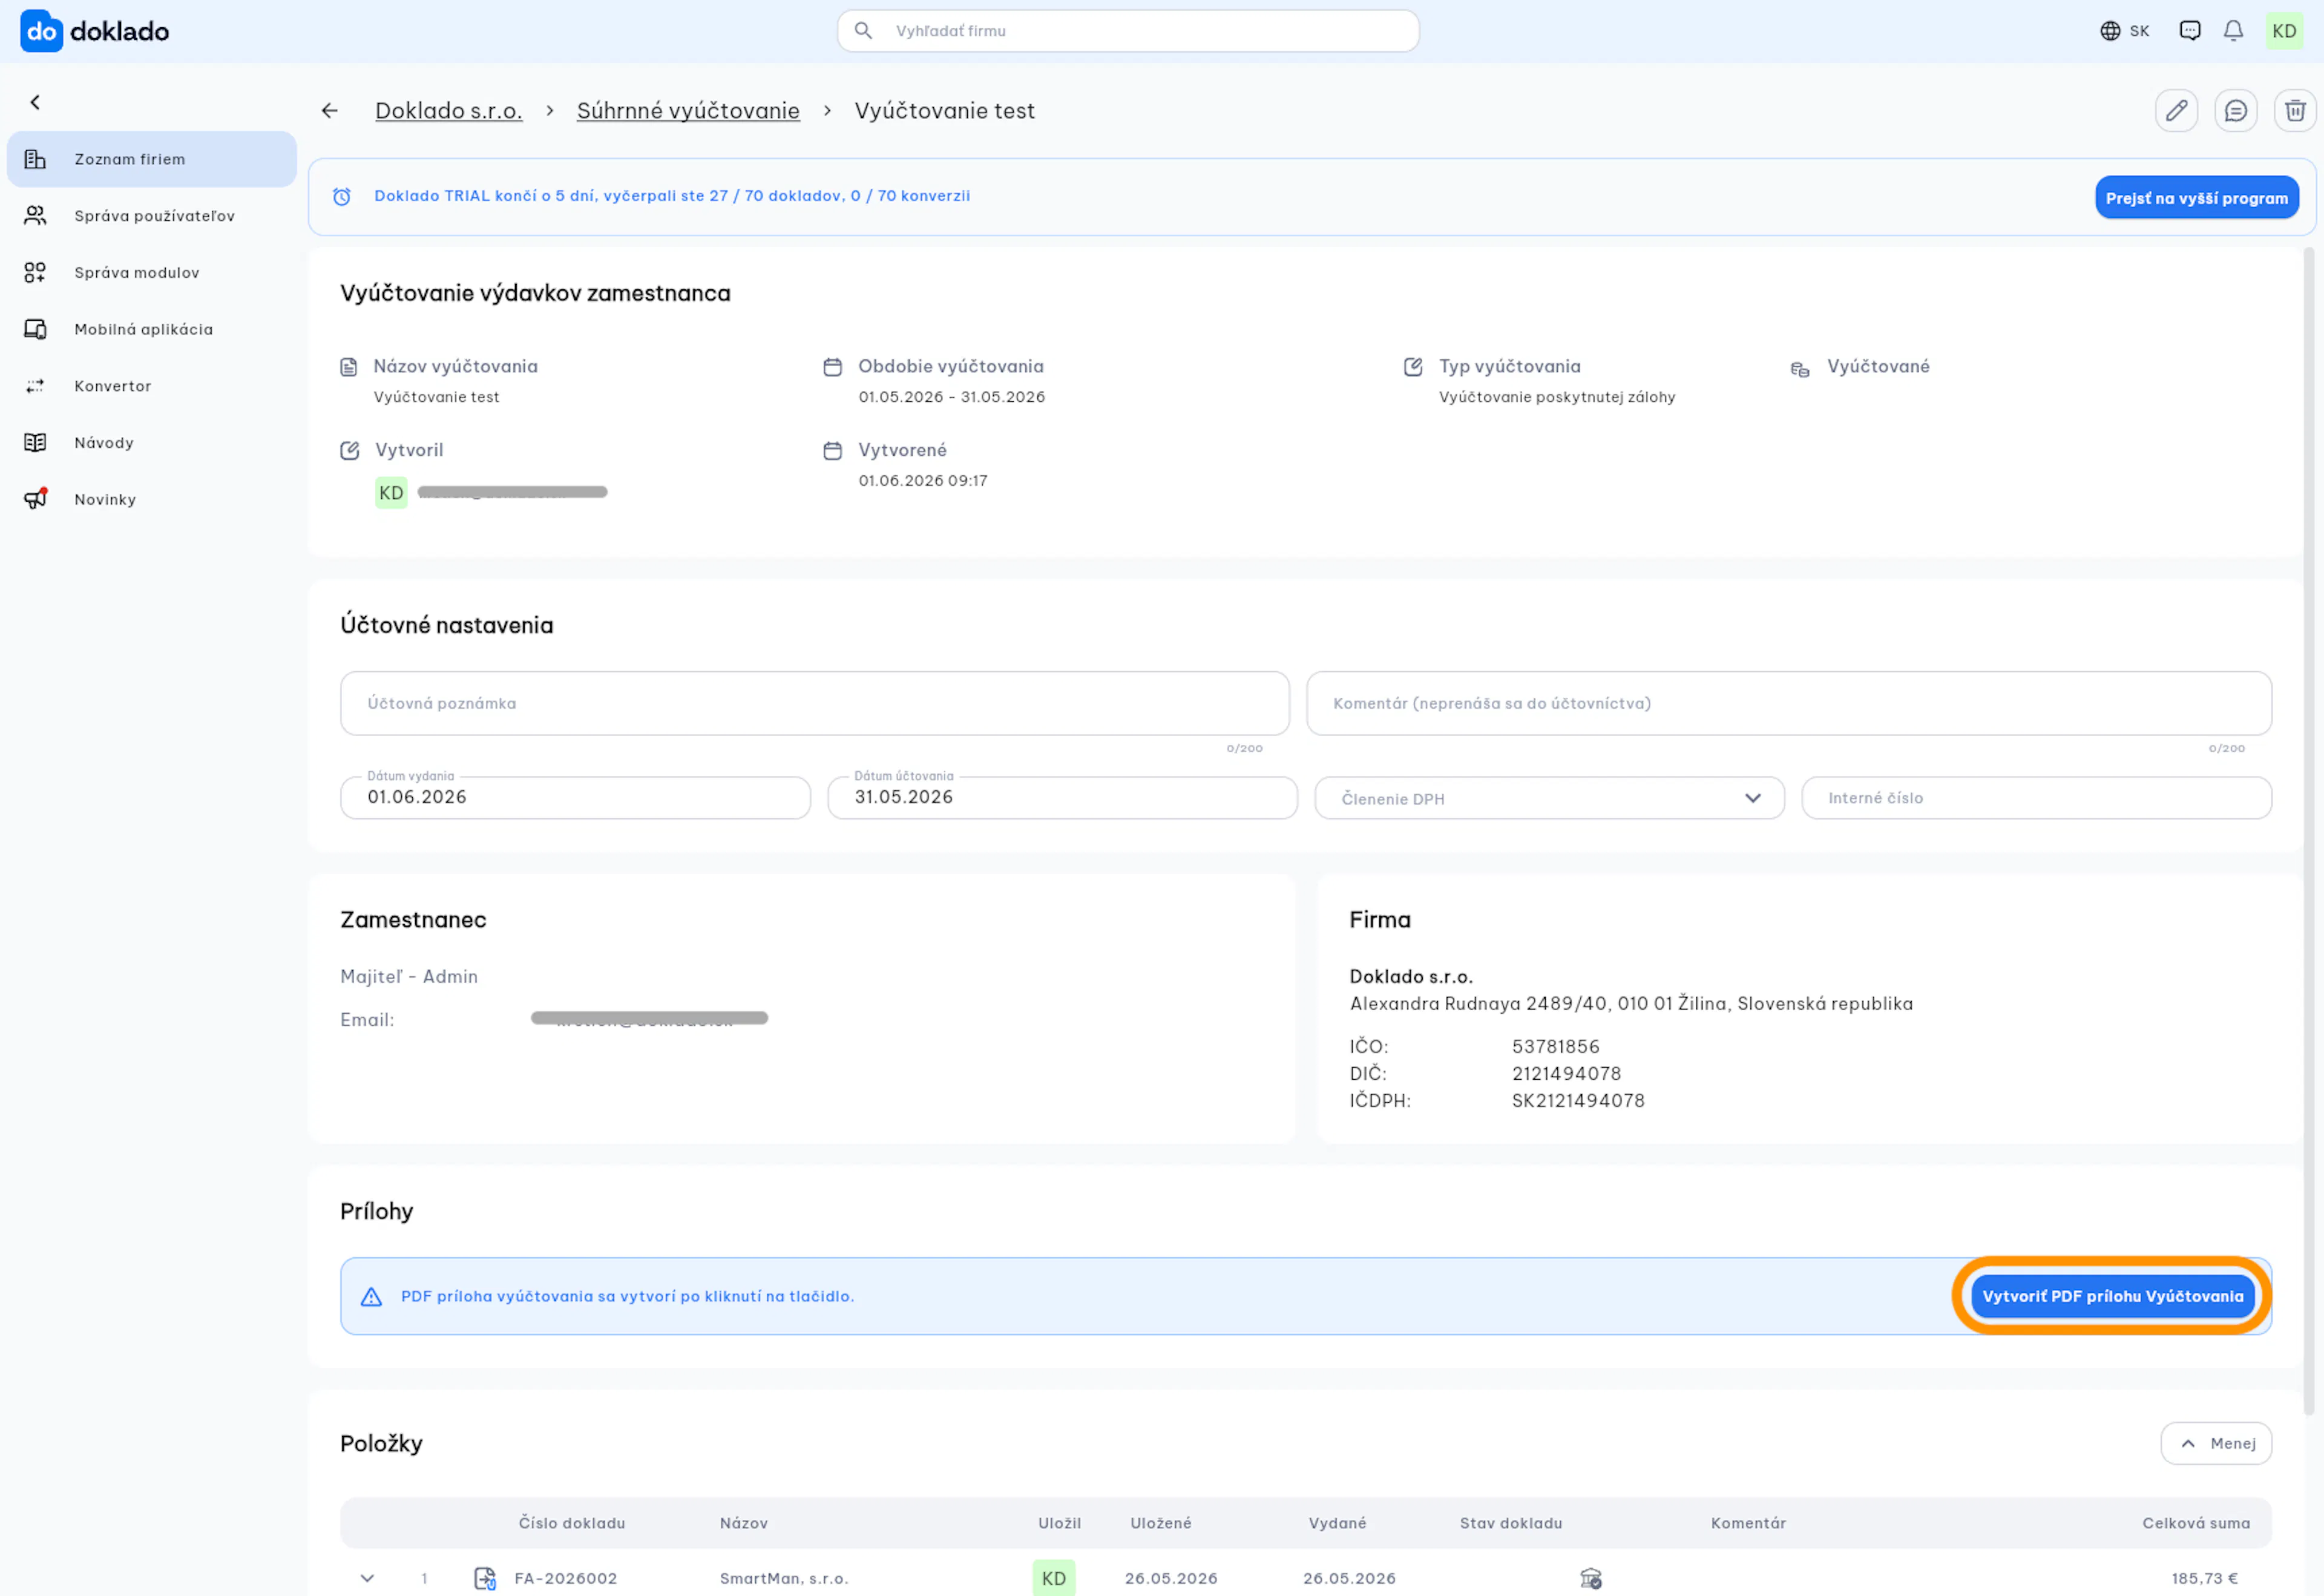Collapse the sidebar with the back chevron
This screenshot has width=2324, height=1596.
point(36,102)
